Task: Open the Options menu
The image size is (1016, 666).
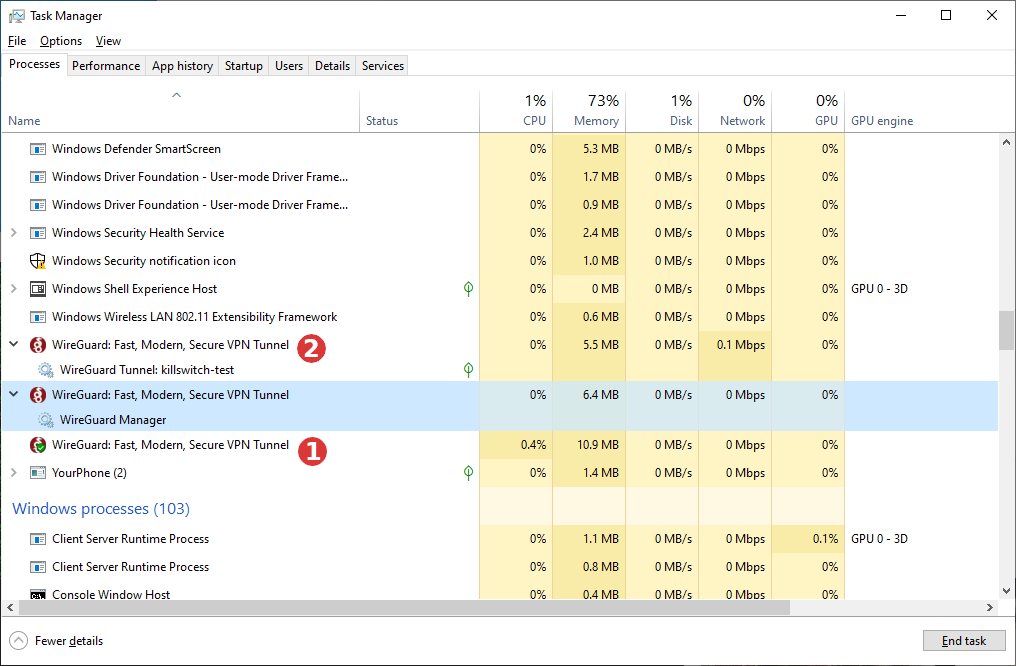Action: (x=61, y=41)
